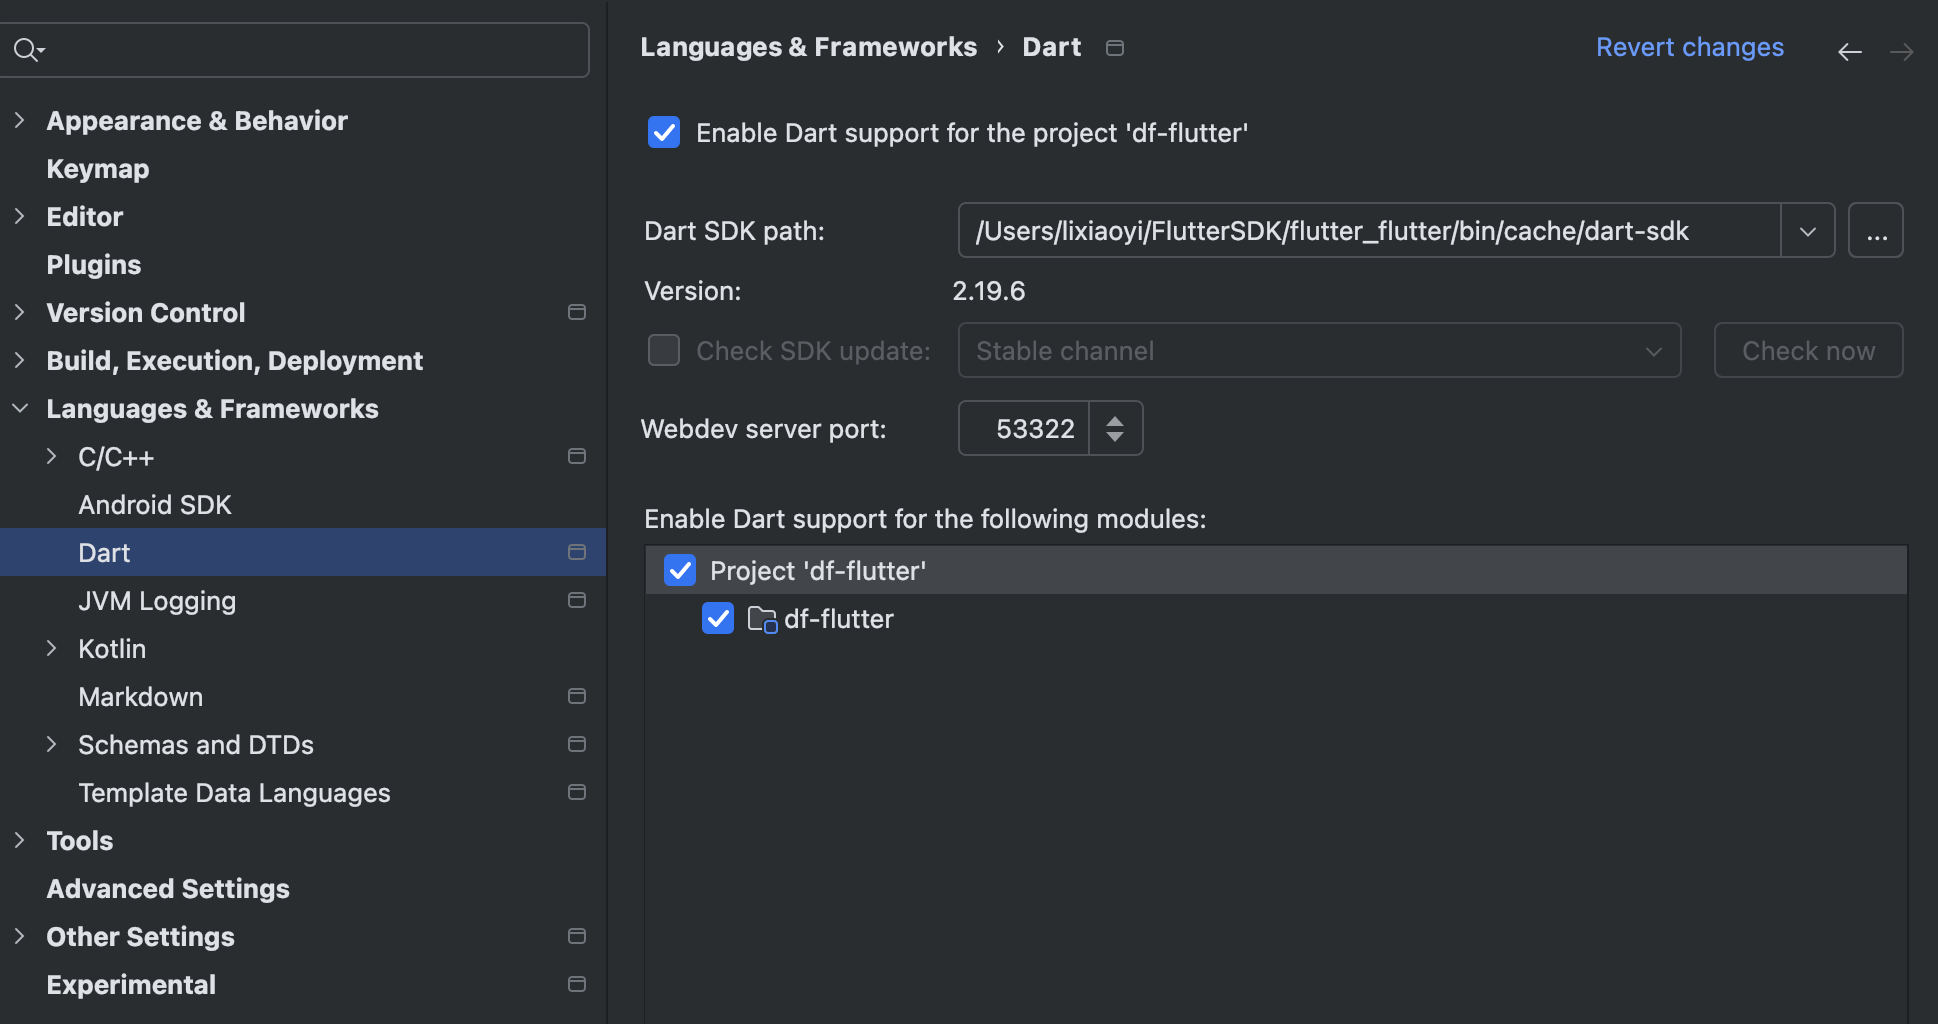This screenshot has width=1938, height=1024.
Task: Click project settings icon beside Version Control
Action: [x=577, y=313]
